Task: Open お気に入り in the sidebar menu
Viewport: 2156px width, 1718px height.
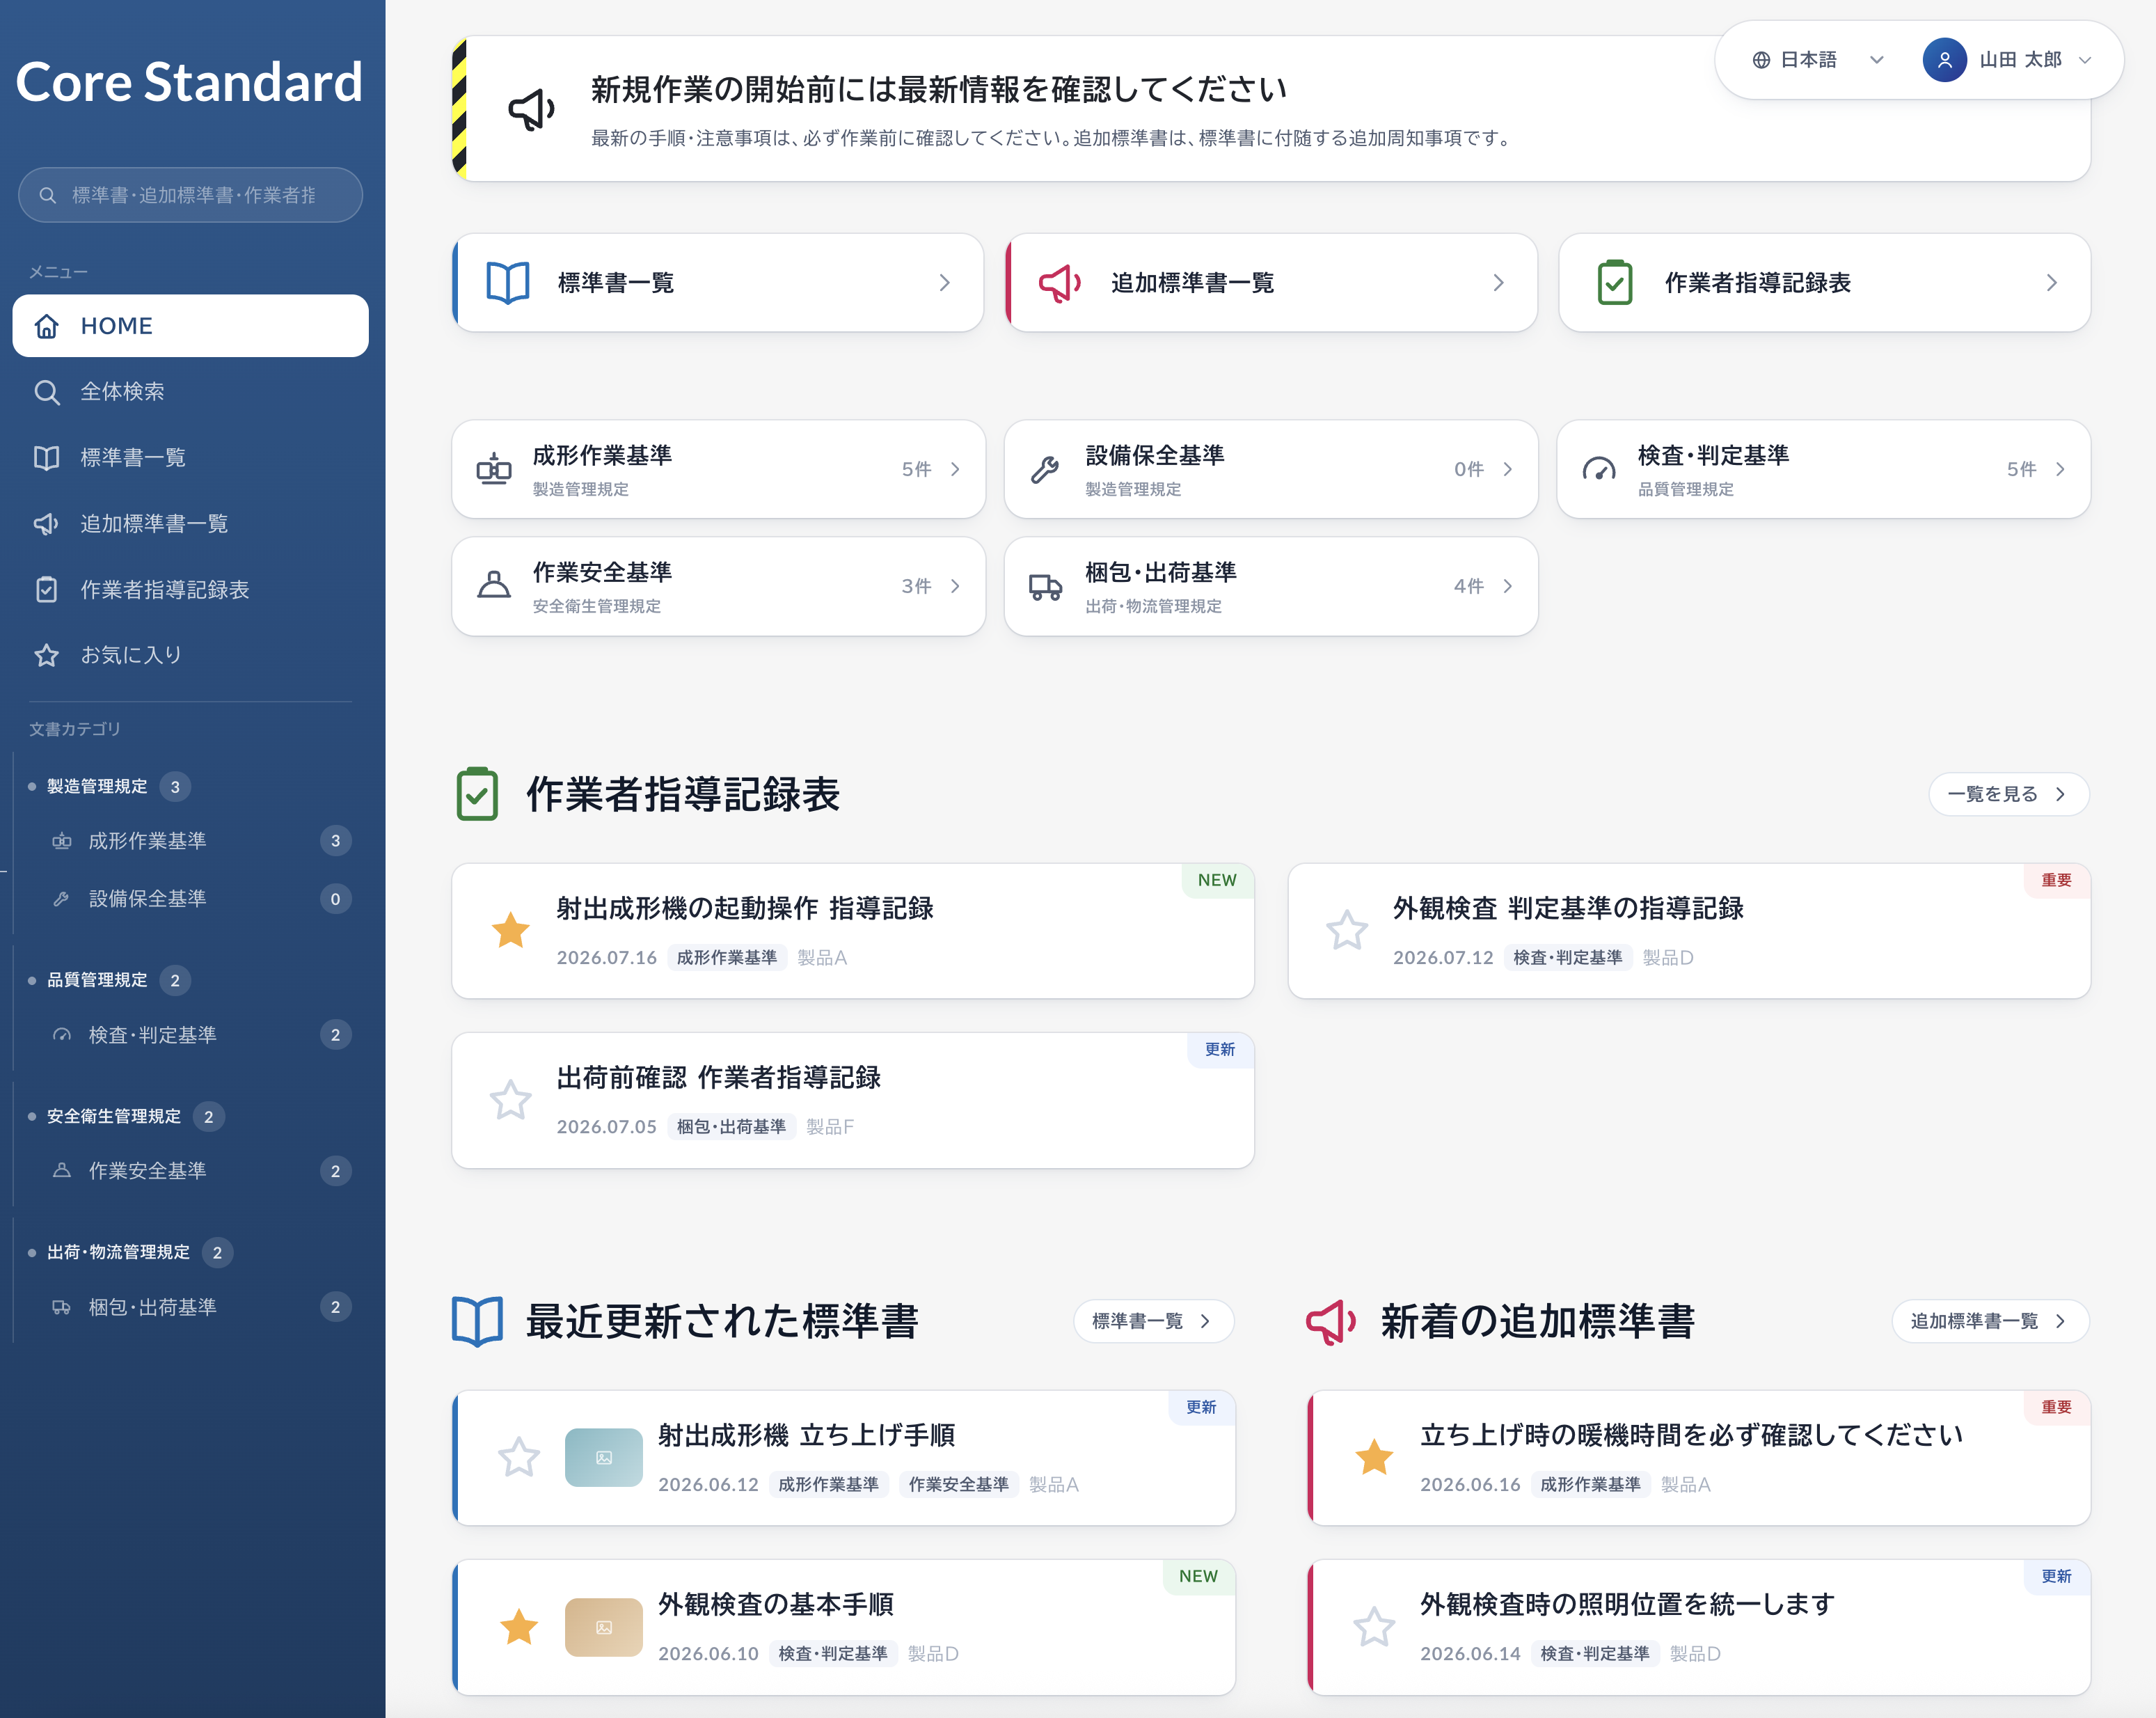Action: 190,655
